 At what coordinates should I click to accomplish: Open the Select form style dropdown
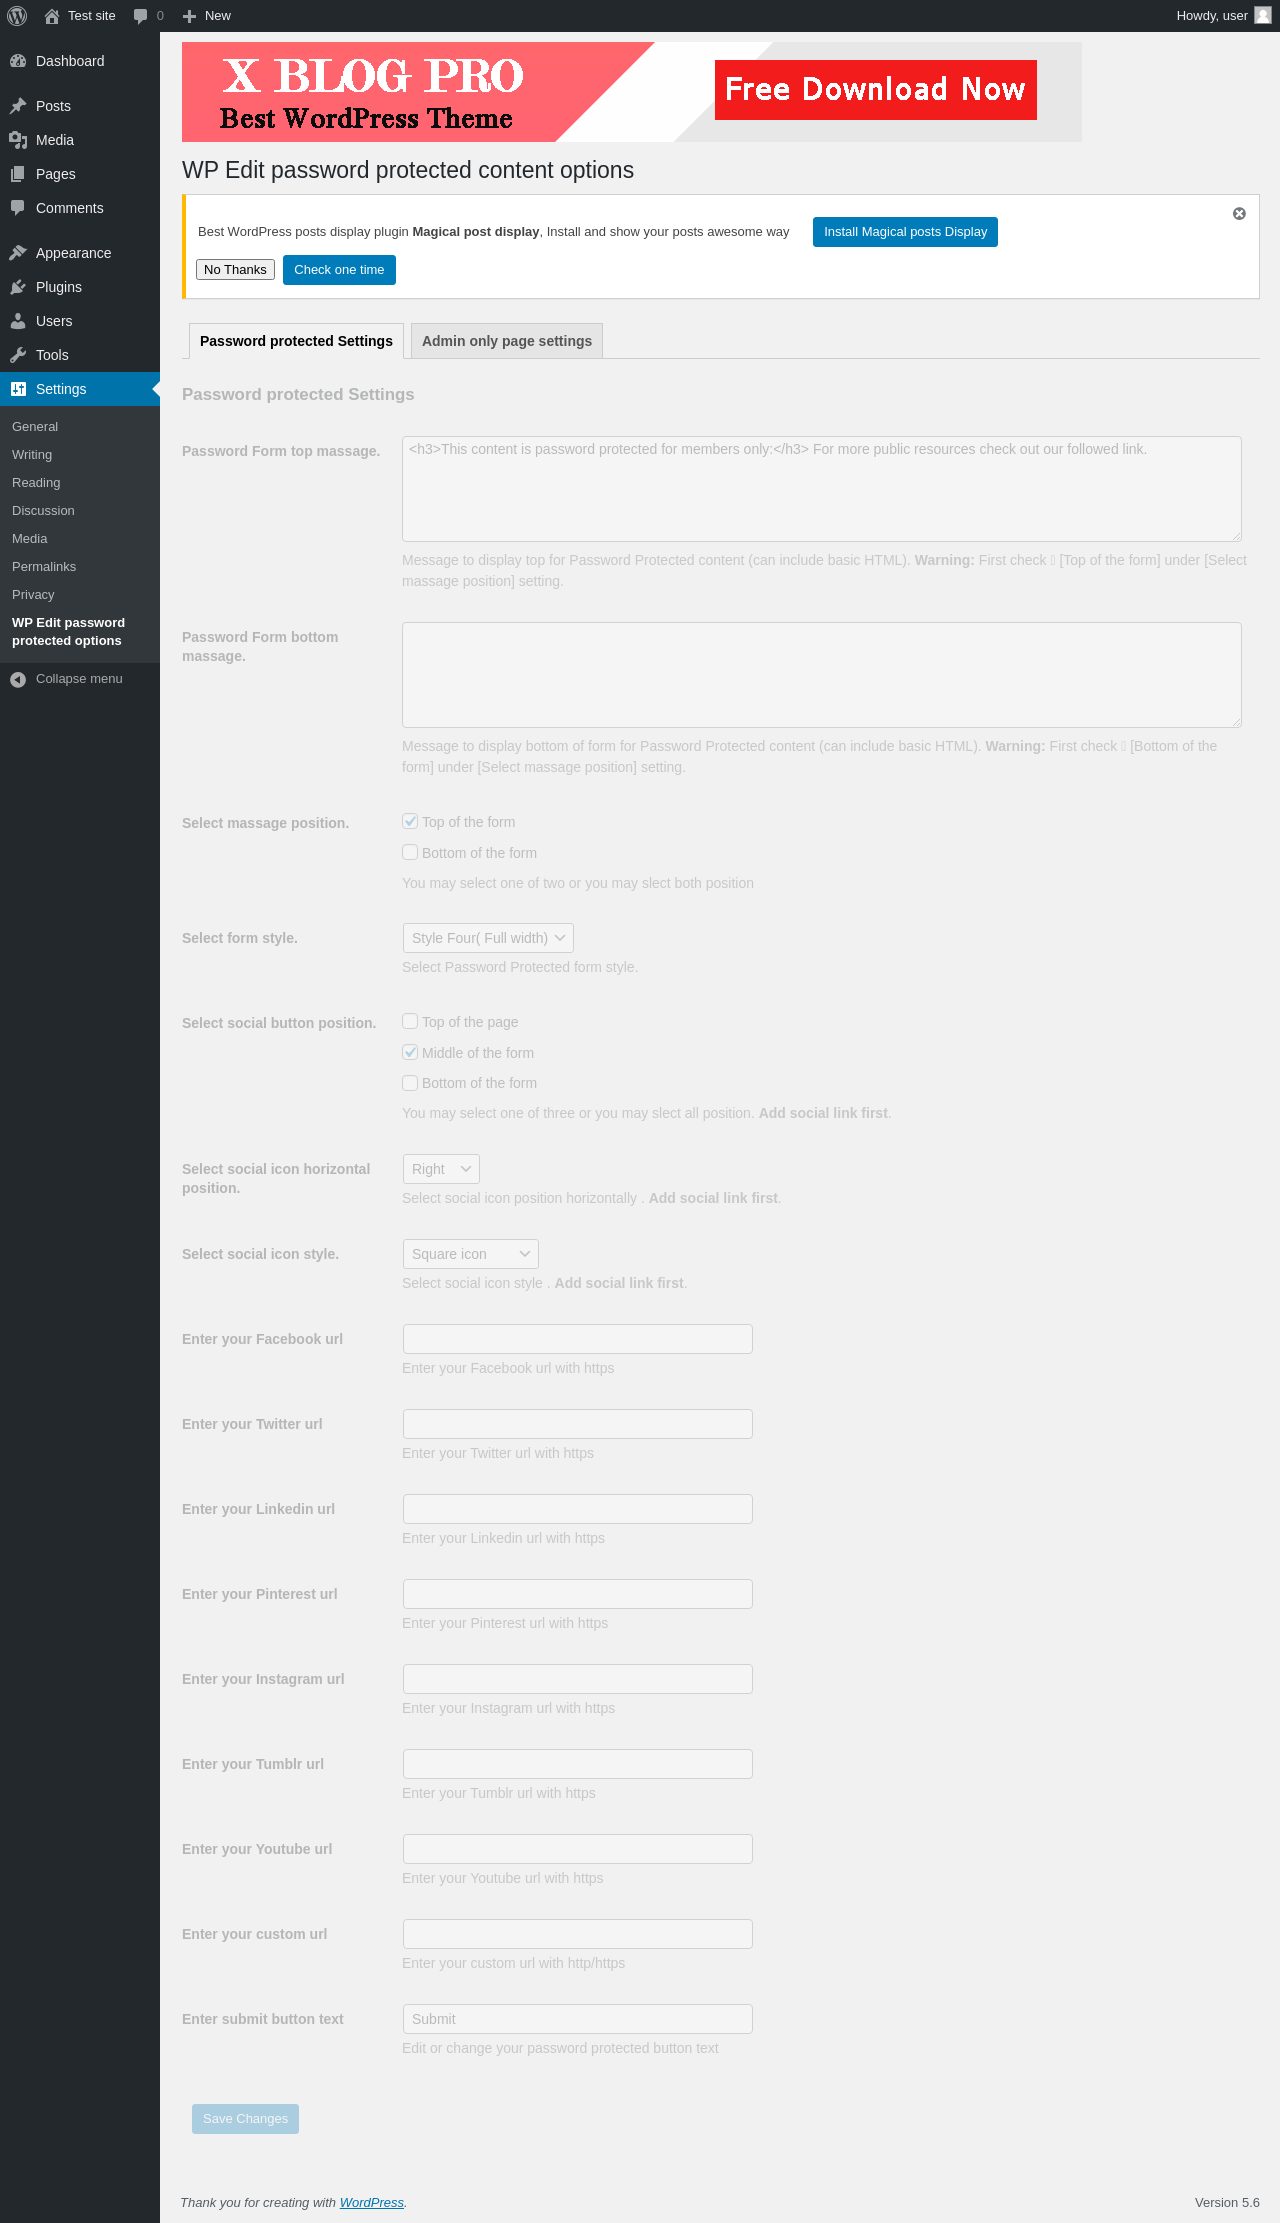click(488, 938)
